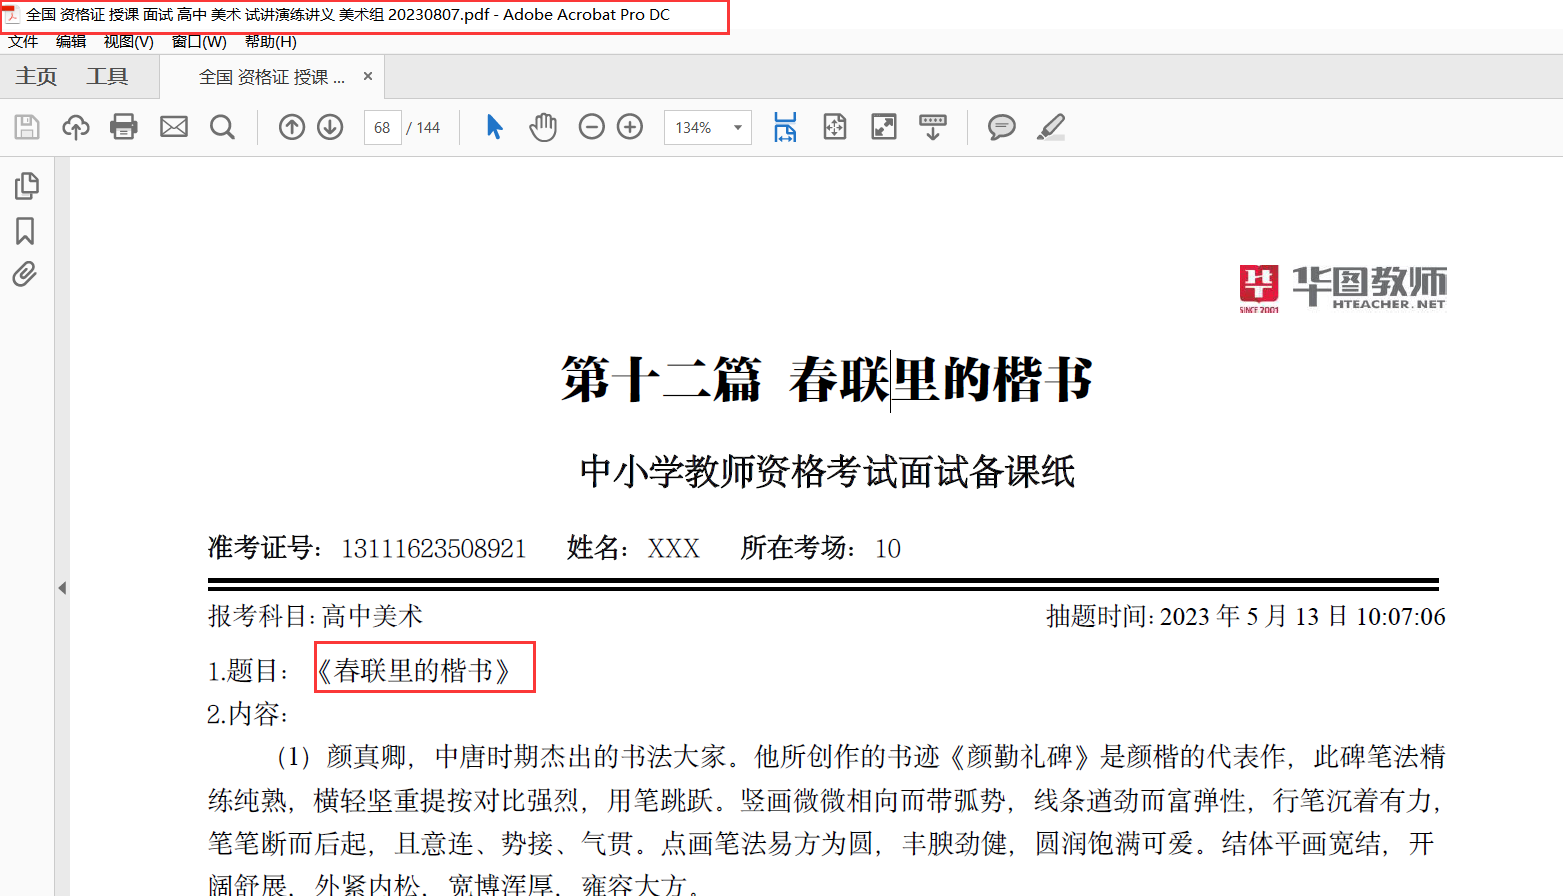Go to previous page using up arrow
This screenshot has height=896, width=1563.
pos(292,127)
